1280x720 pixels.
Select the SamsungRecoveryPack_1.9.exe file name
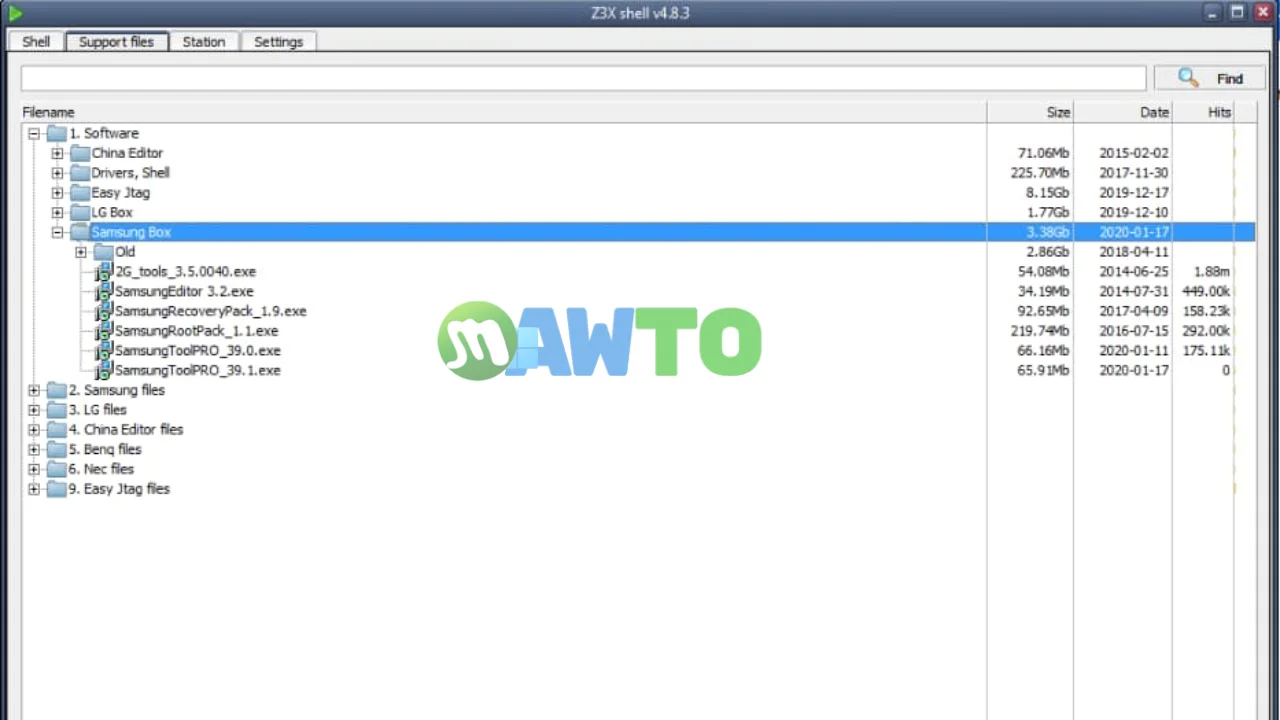[x=211, y=311]
